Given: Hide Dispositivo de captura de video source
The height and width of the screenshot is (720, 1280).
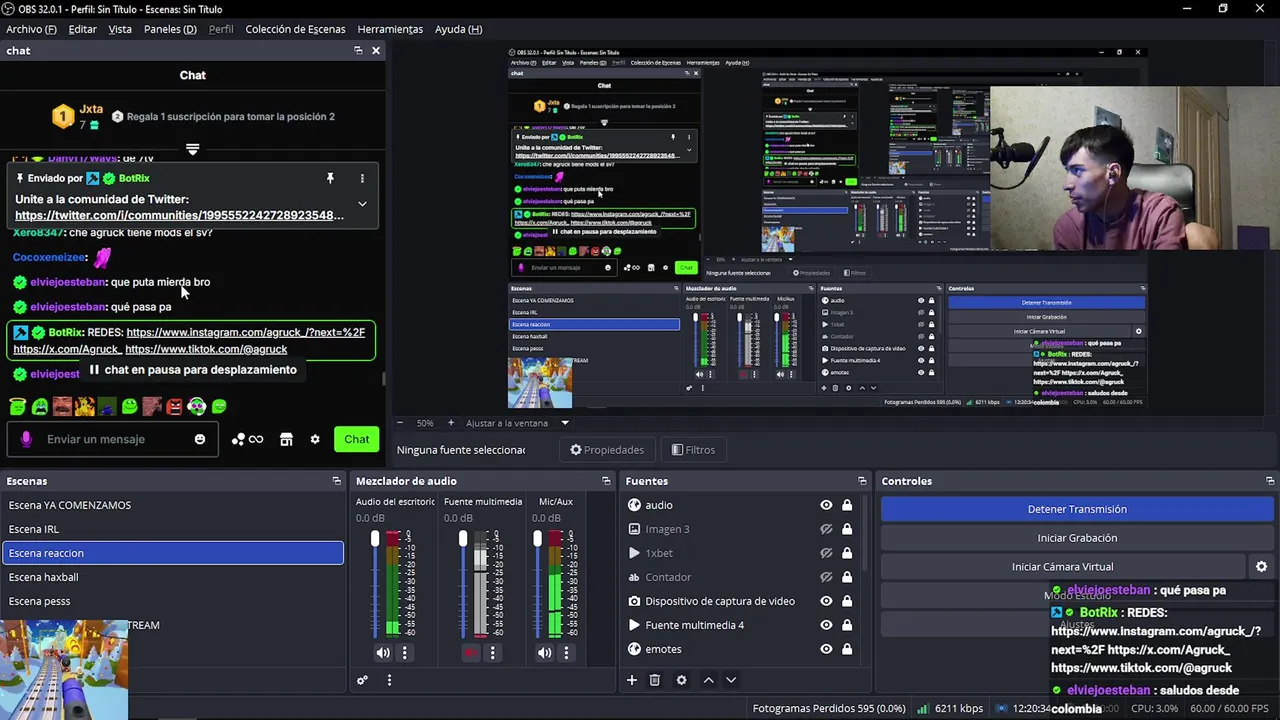Looking at the screenshot, I should click(826, 601).
